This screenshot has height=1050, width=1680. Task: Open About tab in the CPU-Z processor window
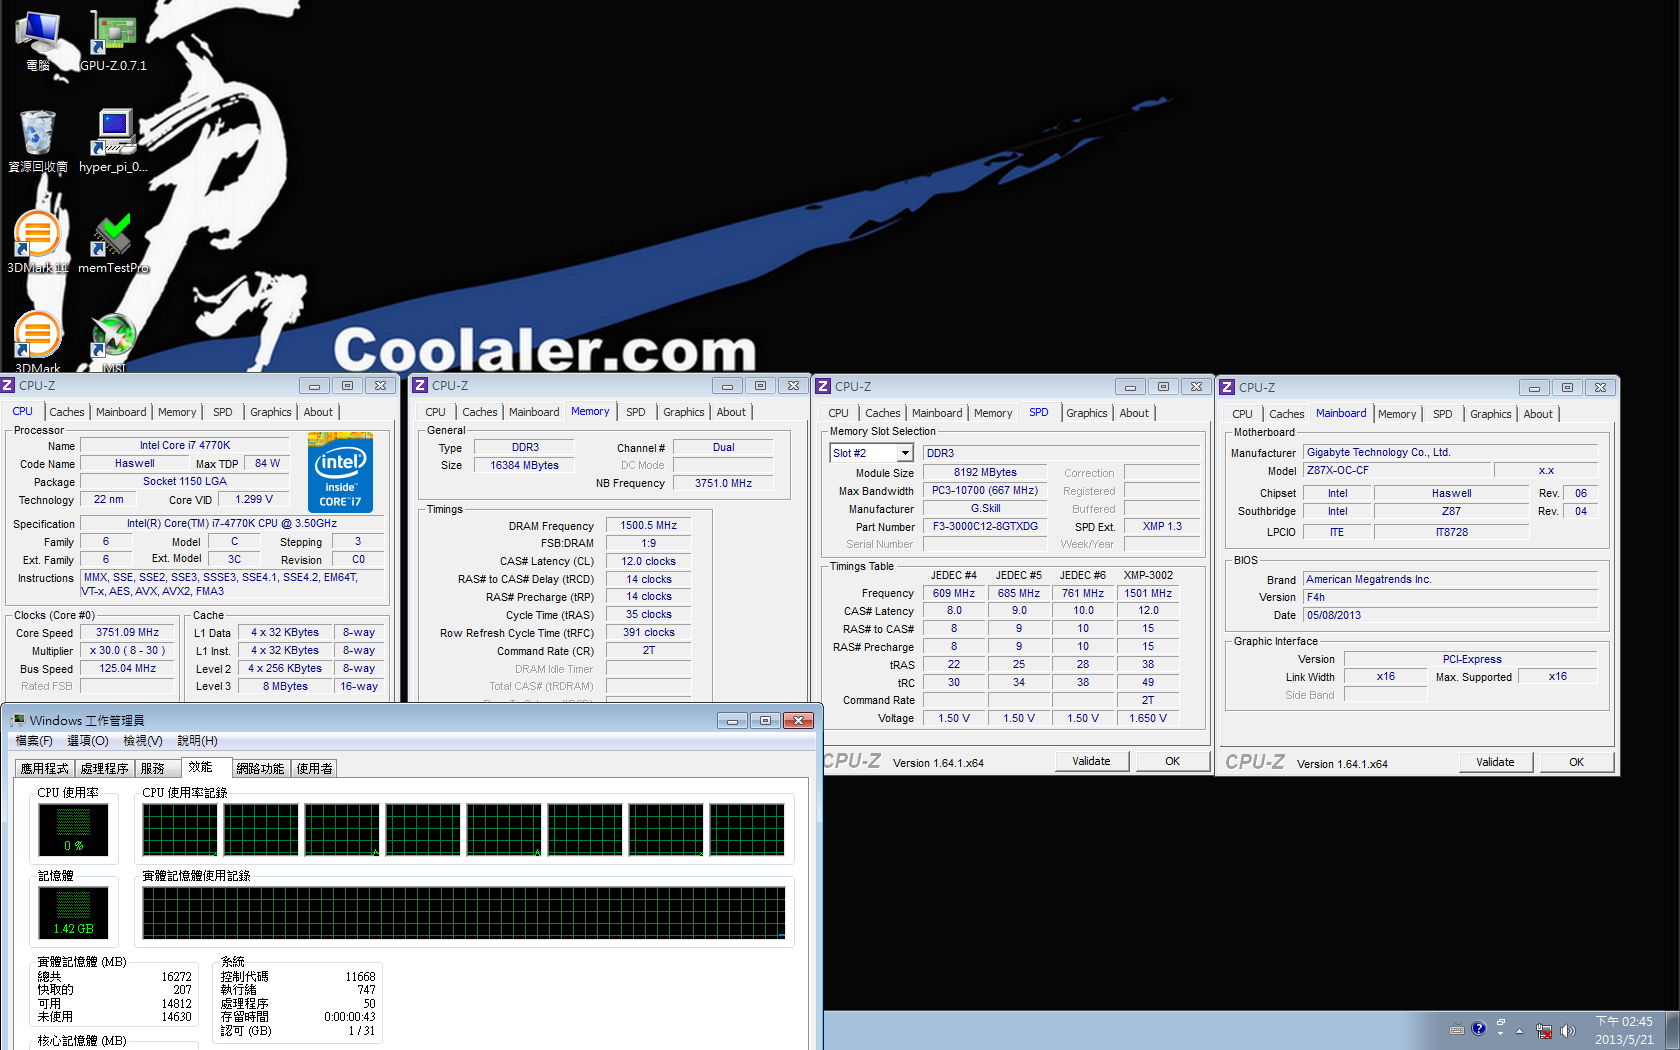coord(318,412)
